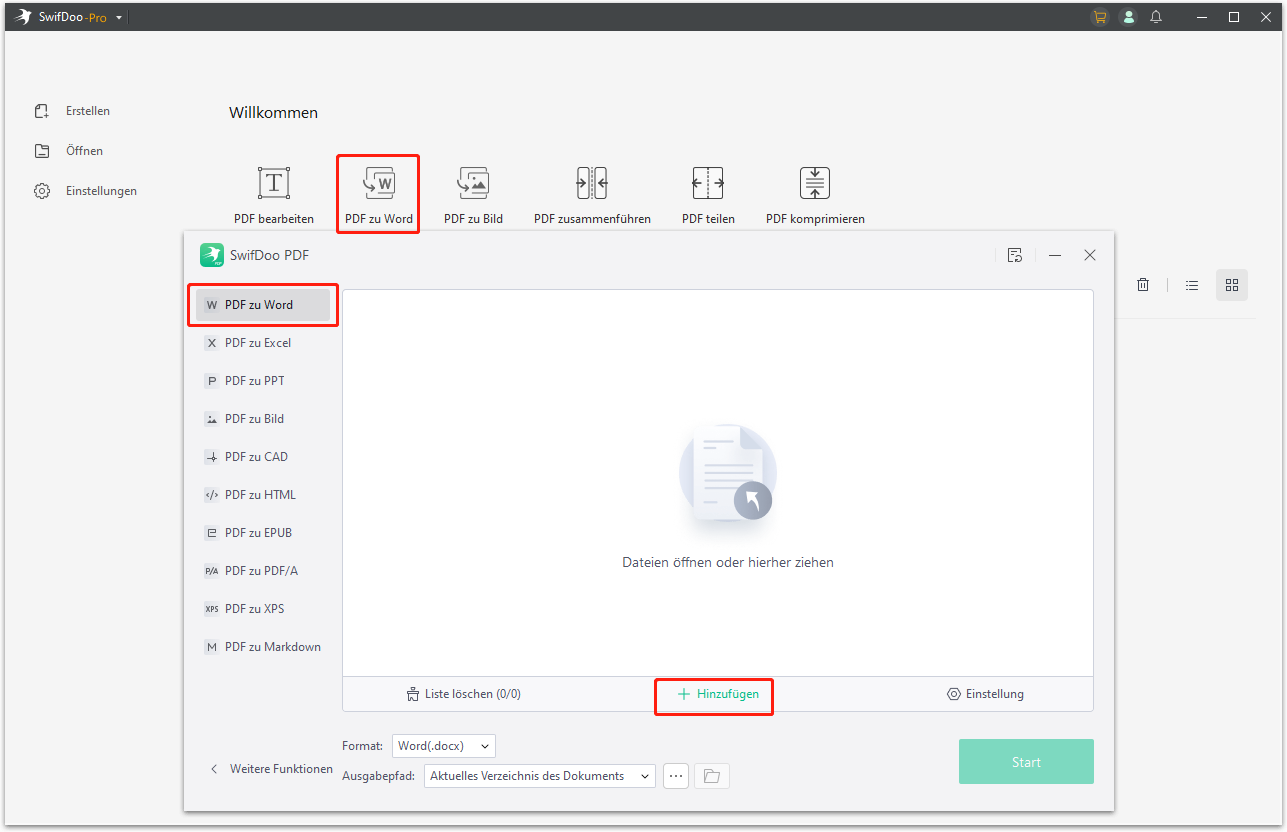The image size is (1287, 832).
Task: Open the PDF zu Bild tool
Action: click(x=473, y=184)
